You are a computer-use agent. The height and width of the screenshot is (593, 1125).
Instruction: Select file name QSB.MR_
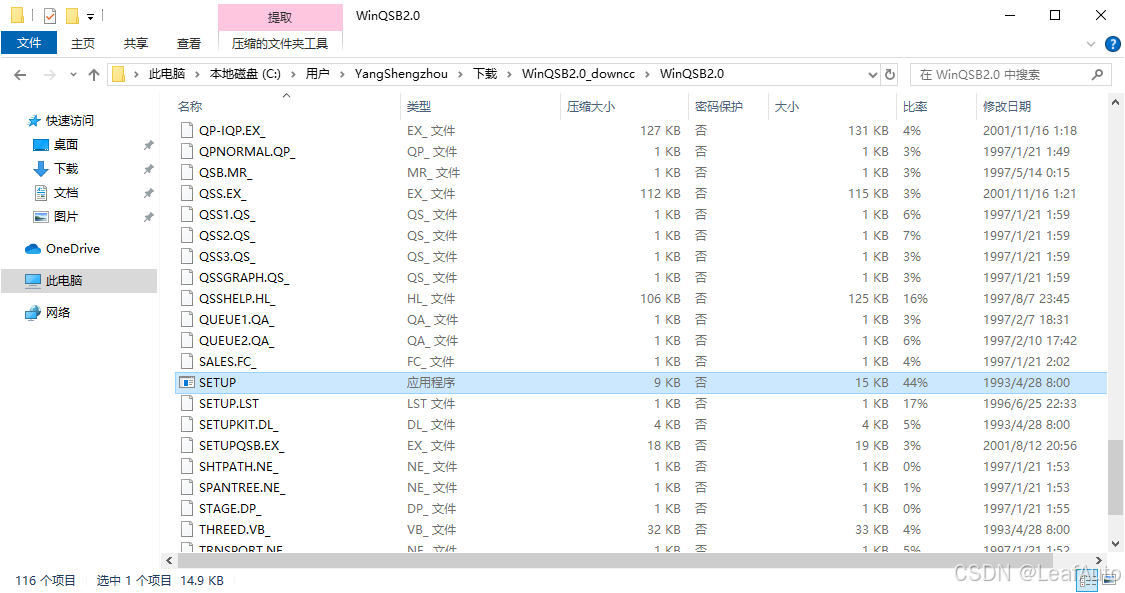click(x=225, y=173)
